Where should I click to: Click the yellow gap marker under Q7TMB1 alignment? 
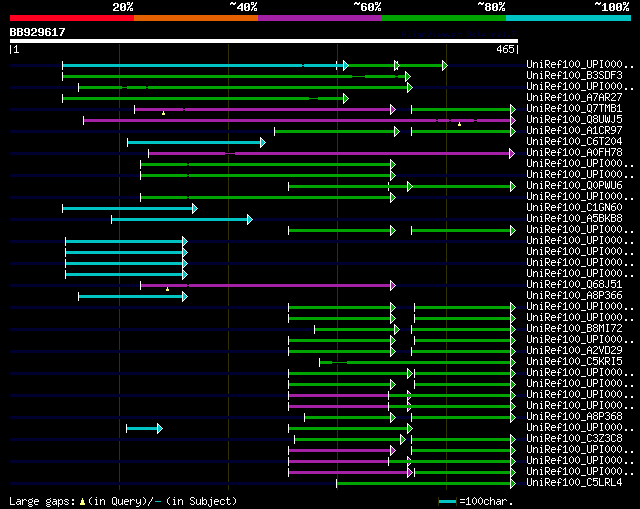(x=163, y=113)
